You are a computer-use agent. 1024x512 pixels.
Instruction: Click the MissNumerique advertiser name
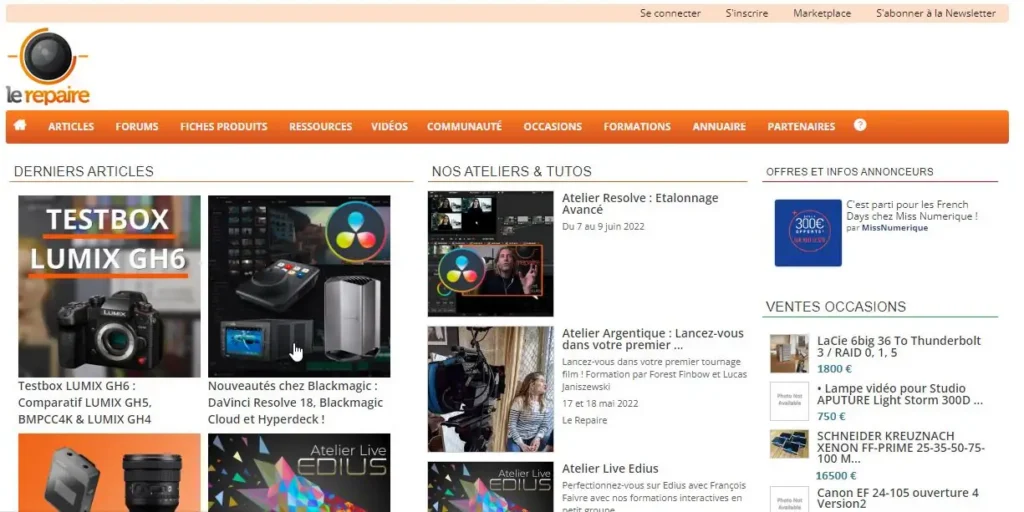point(895,228)
